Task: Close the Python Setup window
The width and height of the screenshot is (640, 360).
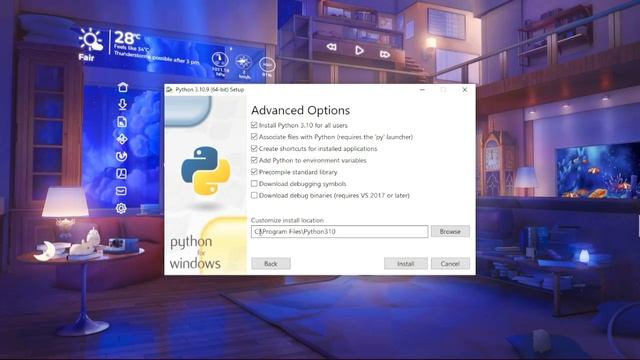Action: point(464,89)
